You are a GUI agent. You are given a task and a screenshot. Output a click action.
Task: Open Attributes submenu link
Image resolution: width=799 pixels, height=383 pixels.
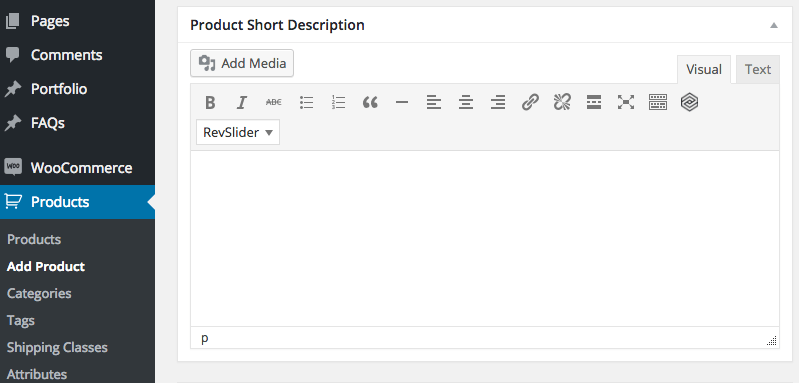pyautogui.click(x=37, y=374)
